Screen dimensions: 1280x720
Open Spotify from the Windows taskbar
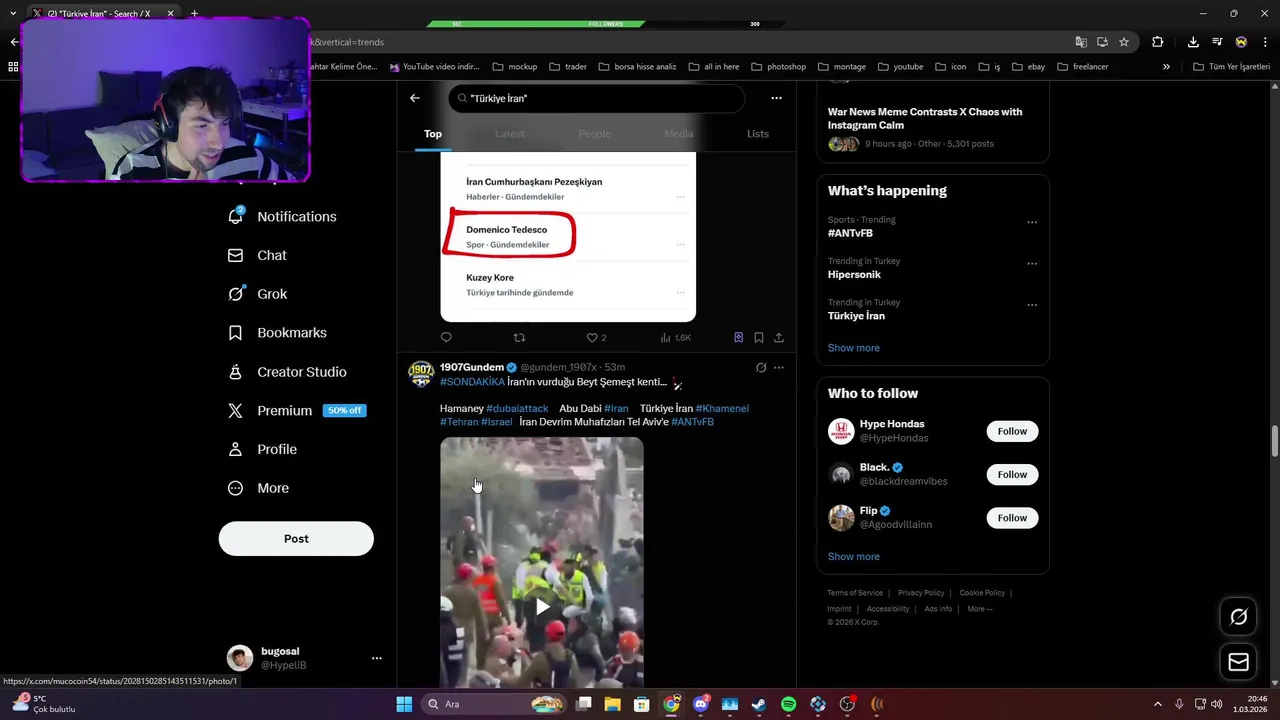click(x=788, y=704)
